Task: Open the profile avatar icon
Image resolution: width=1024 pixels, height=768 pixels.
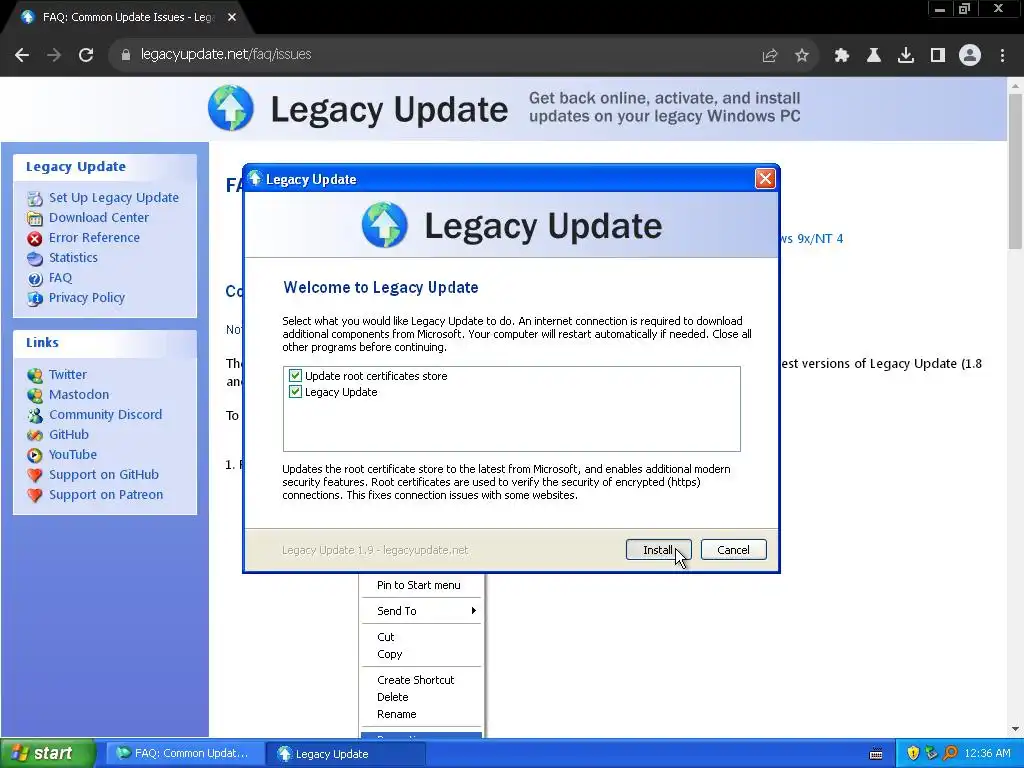Action: 970,56
